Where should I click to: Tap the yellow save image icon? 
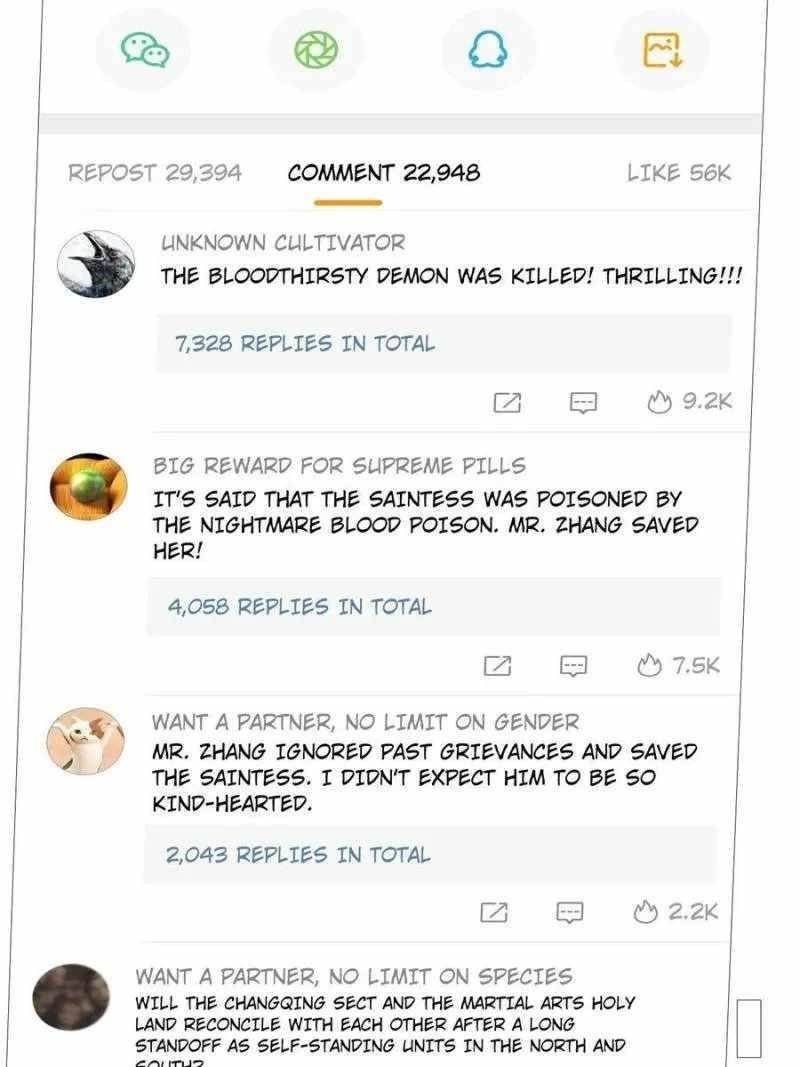(x=663, y=50)
